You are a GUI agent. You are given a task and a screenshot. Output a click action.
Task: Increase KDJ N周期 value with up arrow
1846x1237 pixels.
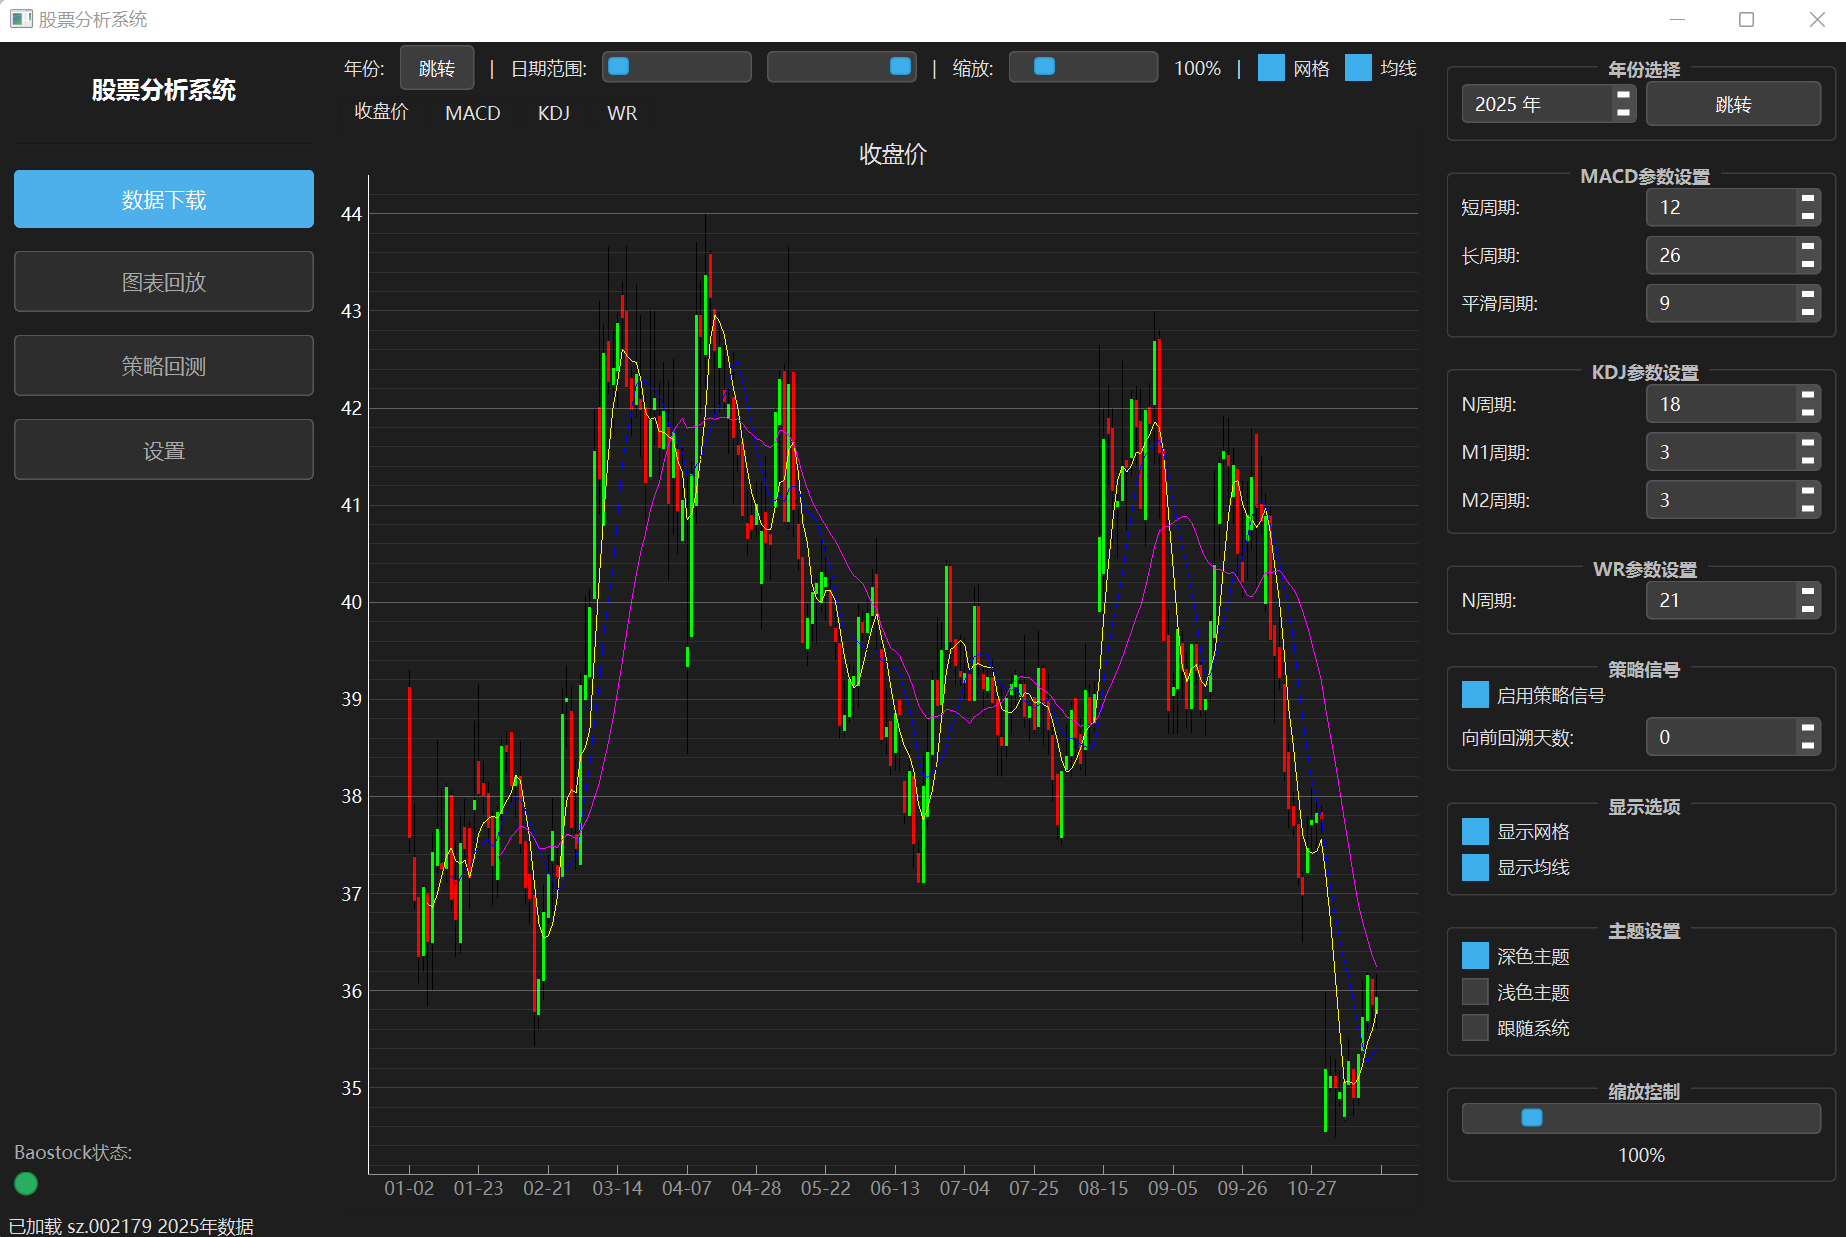tap(1808, 395)
